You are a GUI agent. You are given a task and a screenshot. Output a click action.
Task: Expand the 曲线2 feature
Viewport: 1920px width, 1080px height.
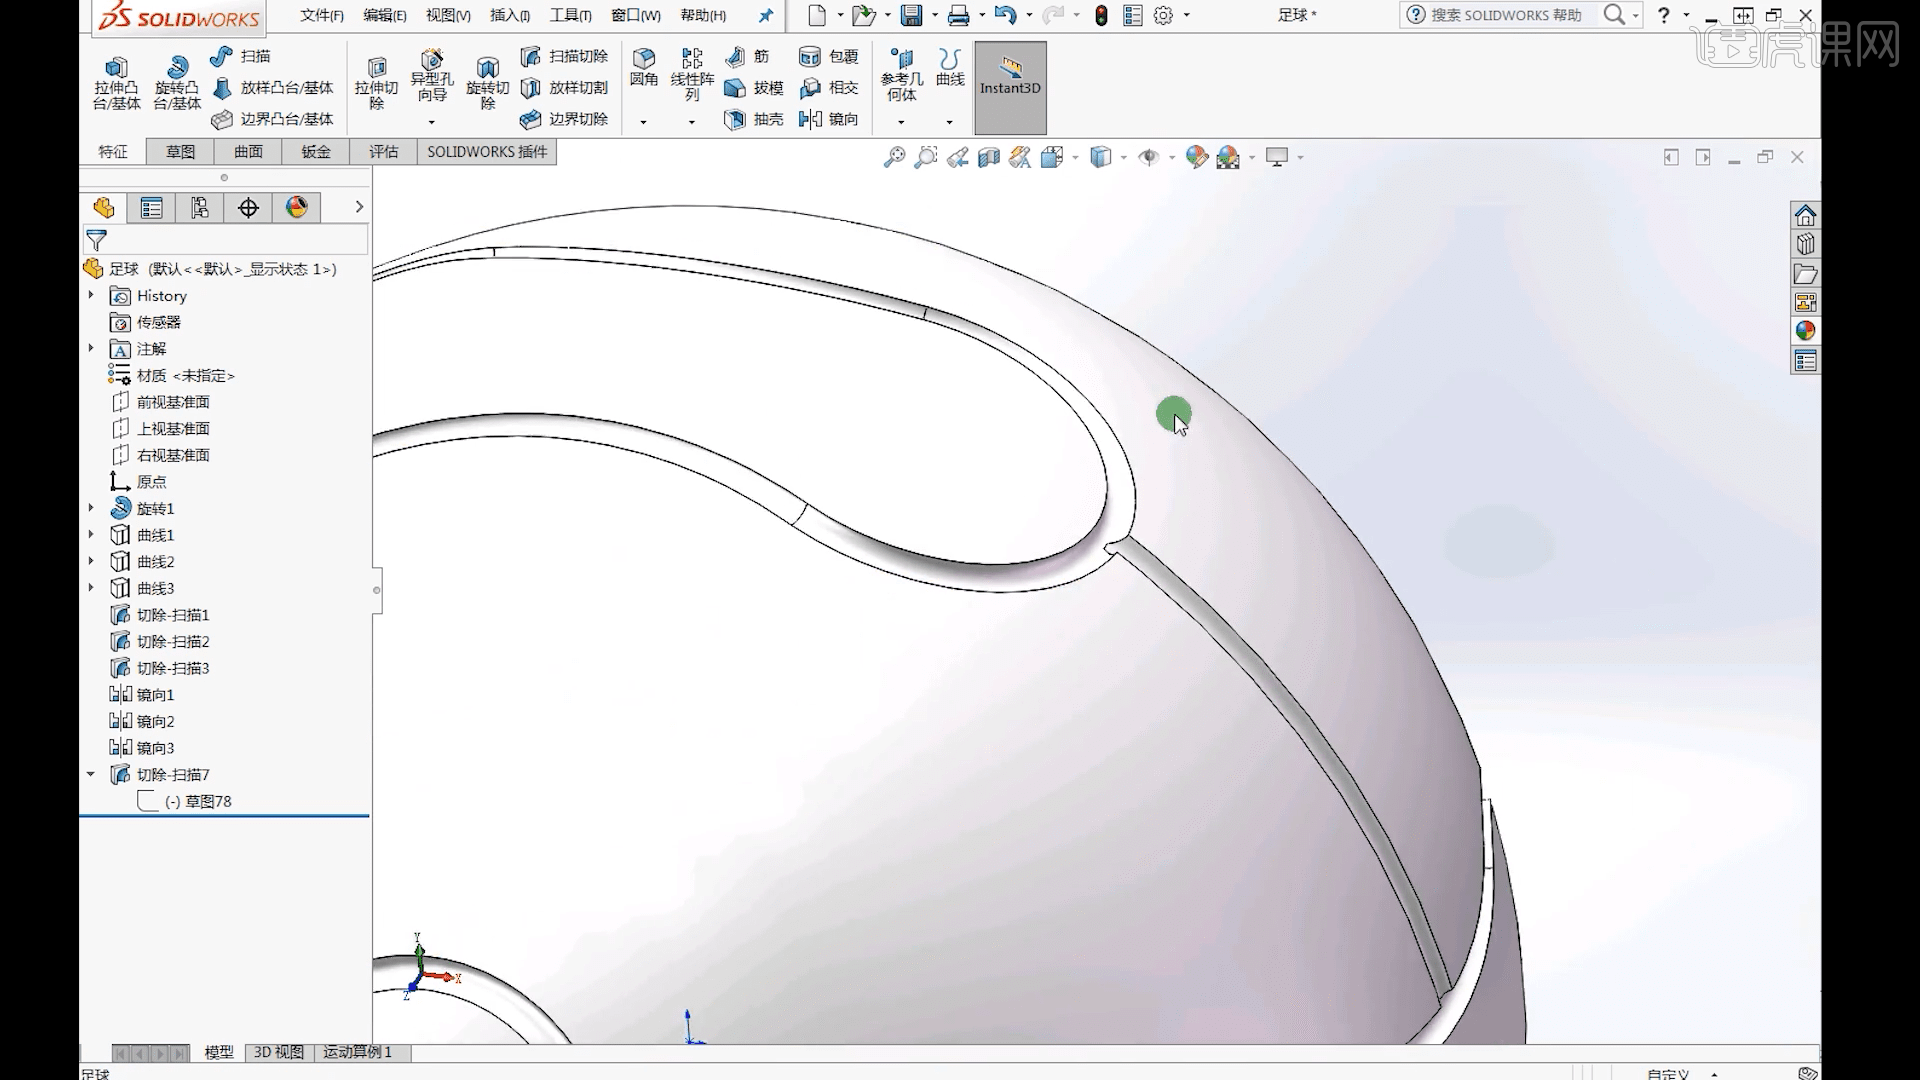point(91,561)
